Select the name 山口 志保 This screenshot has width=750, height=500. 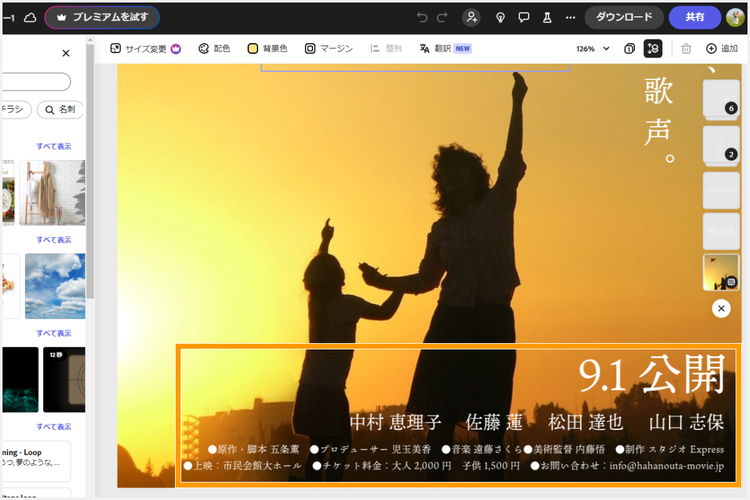tap(686, 422)
